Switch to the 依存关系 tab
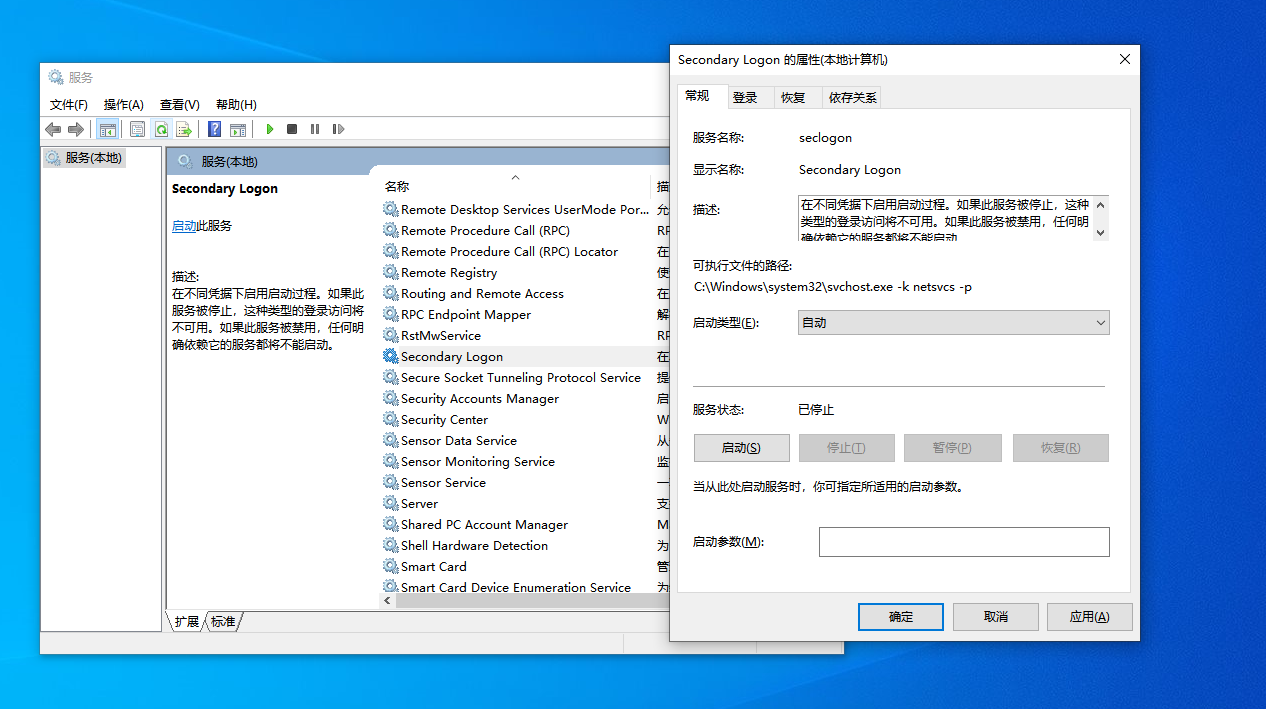Screen dimensions: 1266x709 [x=852, y=97]
